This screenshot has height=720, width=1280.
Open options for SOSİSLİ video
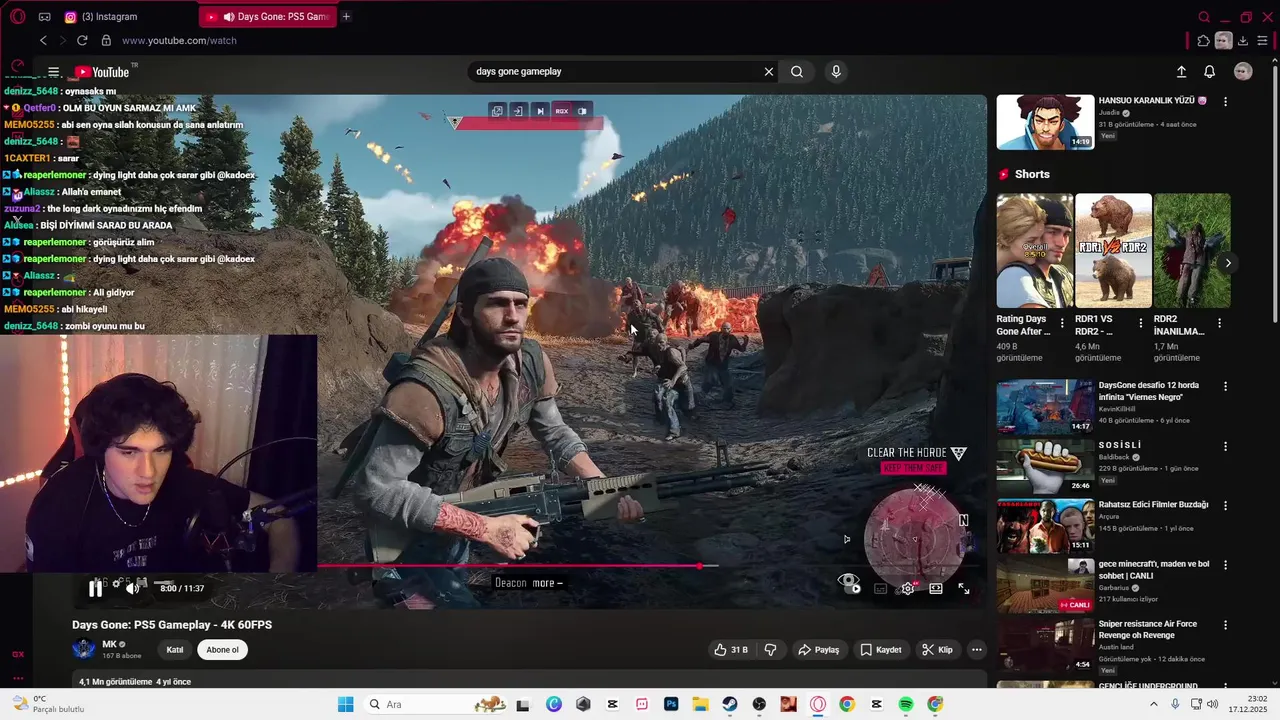coord(1225,446)
